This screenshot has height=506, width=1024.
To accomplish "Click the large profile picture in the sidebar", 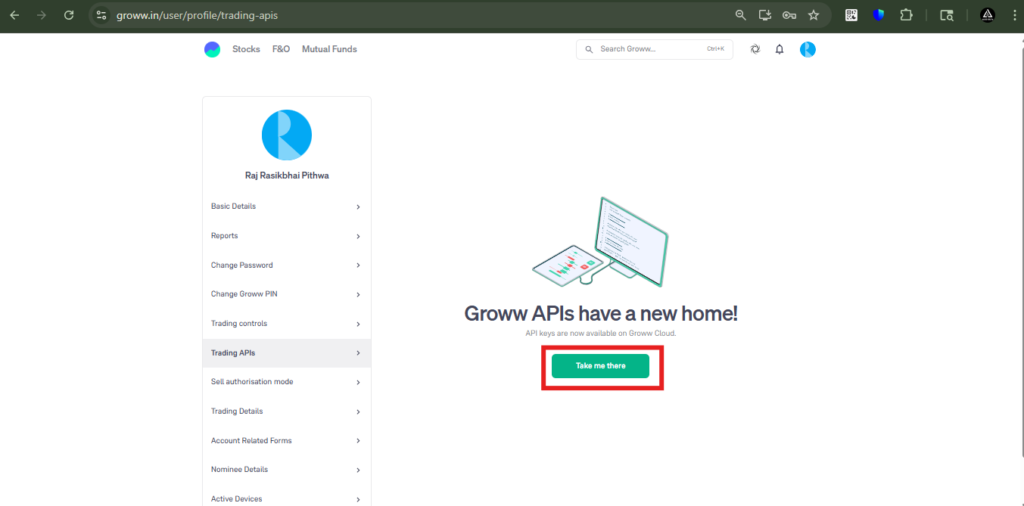I will click(x=286, y=135).
